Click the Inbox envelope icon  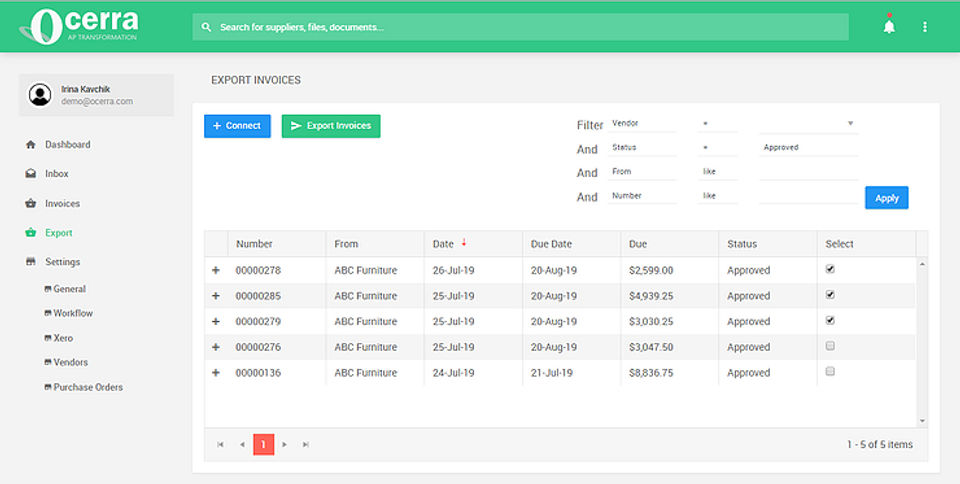pyautogui.click(x=31, y=174)
